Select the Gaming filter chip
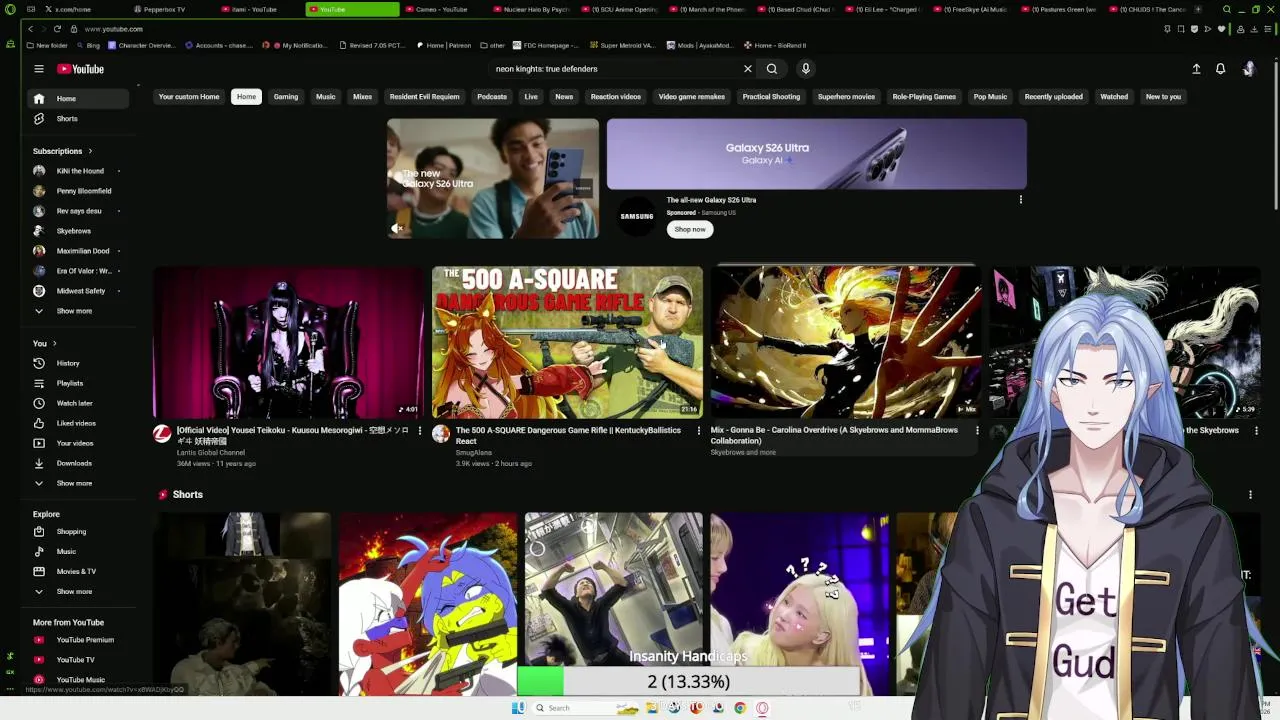The image size is (1280, 720). pyautogui.click(x=286, y=97)
